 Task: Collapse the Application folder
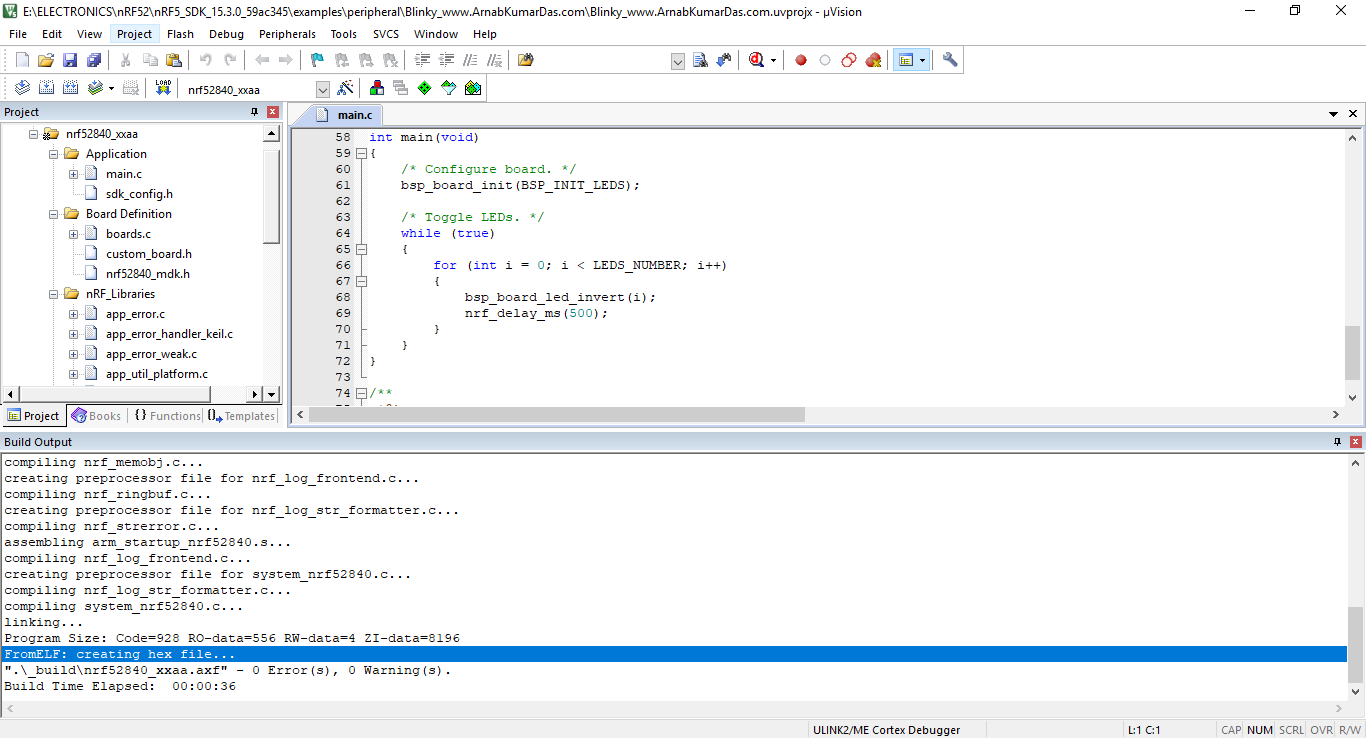54,153
